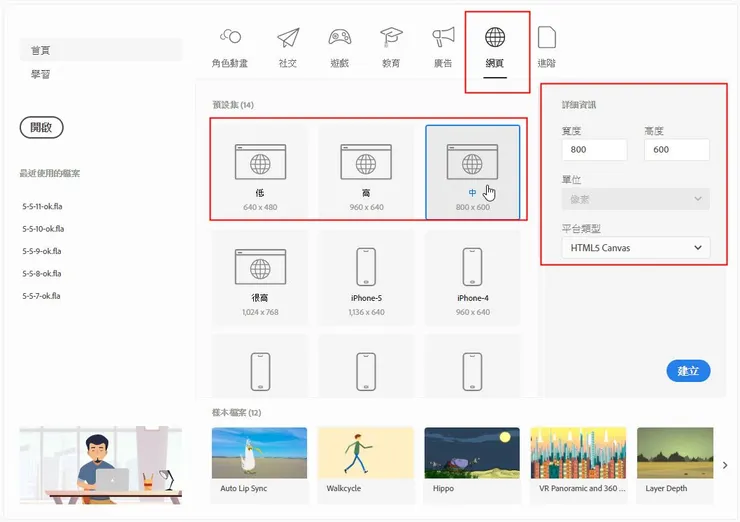Open recent file 5-5-7-ok.fla
This screenshot has height=522, width=740.
42,296
